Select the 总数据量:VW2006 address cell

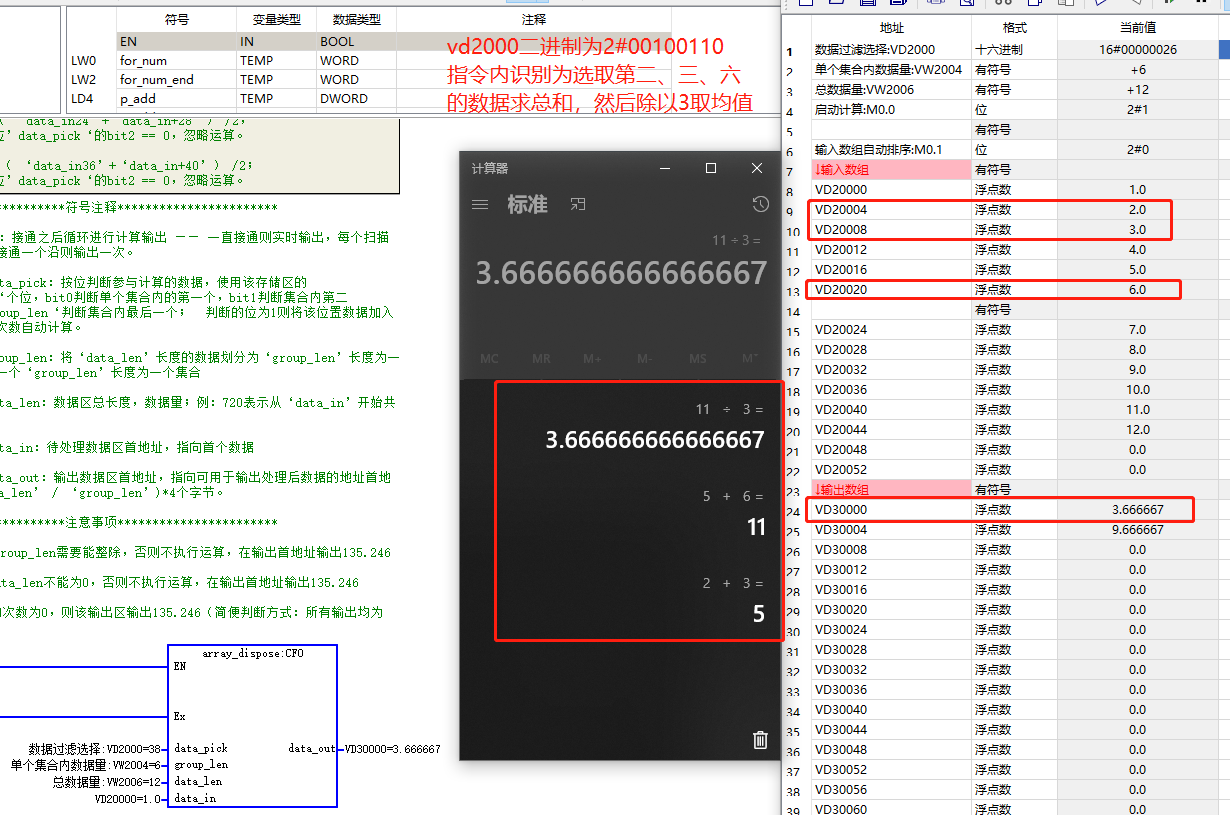pyautogui.click(x=891, y=89)
